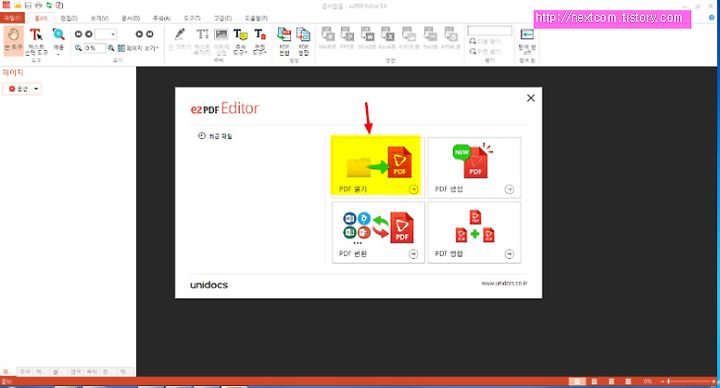Screen dimensions: 720x388
Task: Click the open folder quick access icon
Action: click(x=17, y=6)
